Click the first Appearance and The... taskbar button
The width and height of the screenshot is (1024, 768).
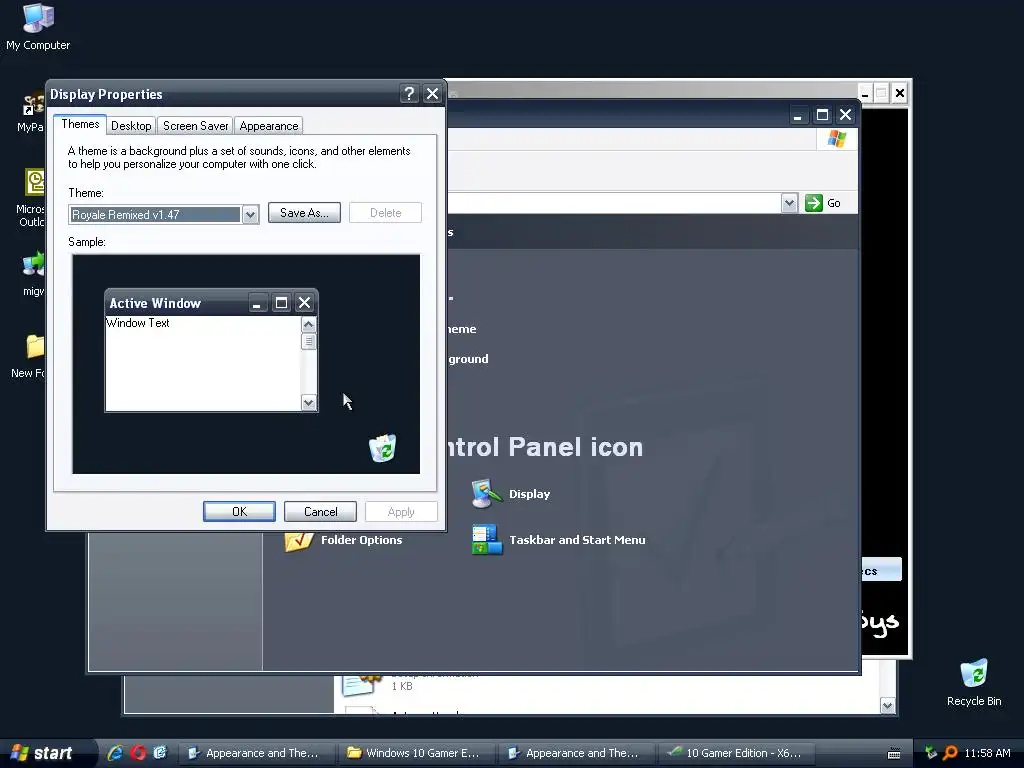[x=255, y=753]
